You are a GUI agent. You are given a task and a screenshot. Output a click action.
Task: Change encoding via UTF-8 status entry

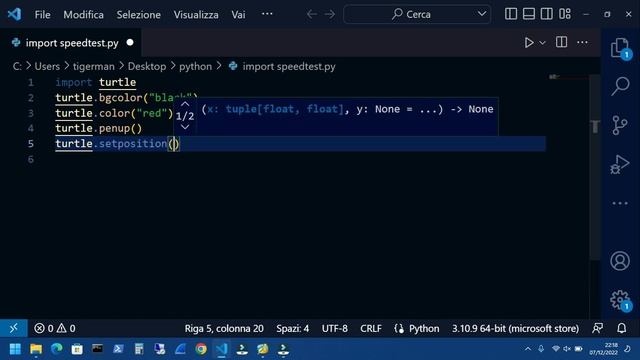(334, 329)
